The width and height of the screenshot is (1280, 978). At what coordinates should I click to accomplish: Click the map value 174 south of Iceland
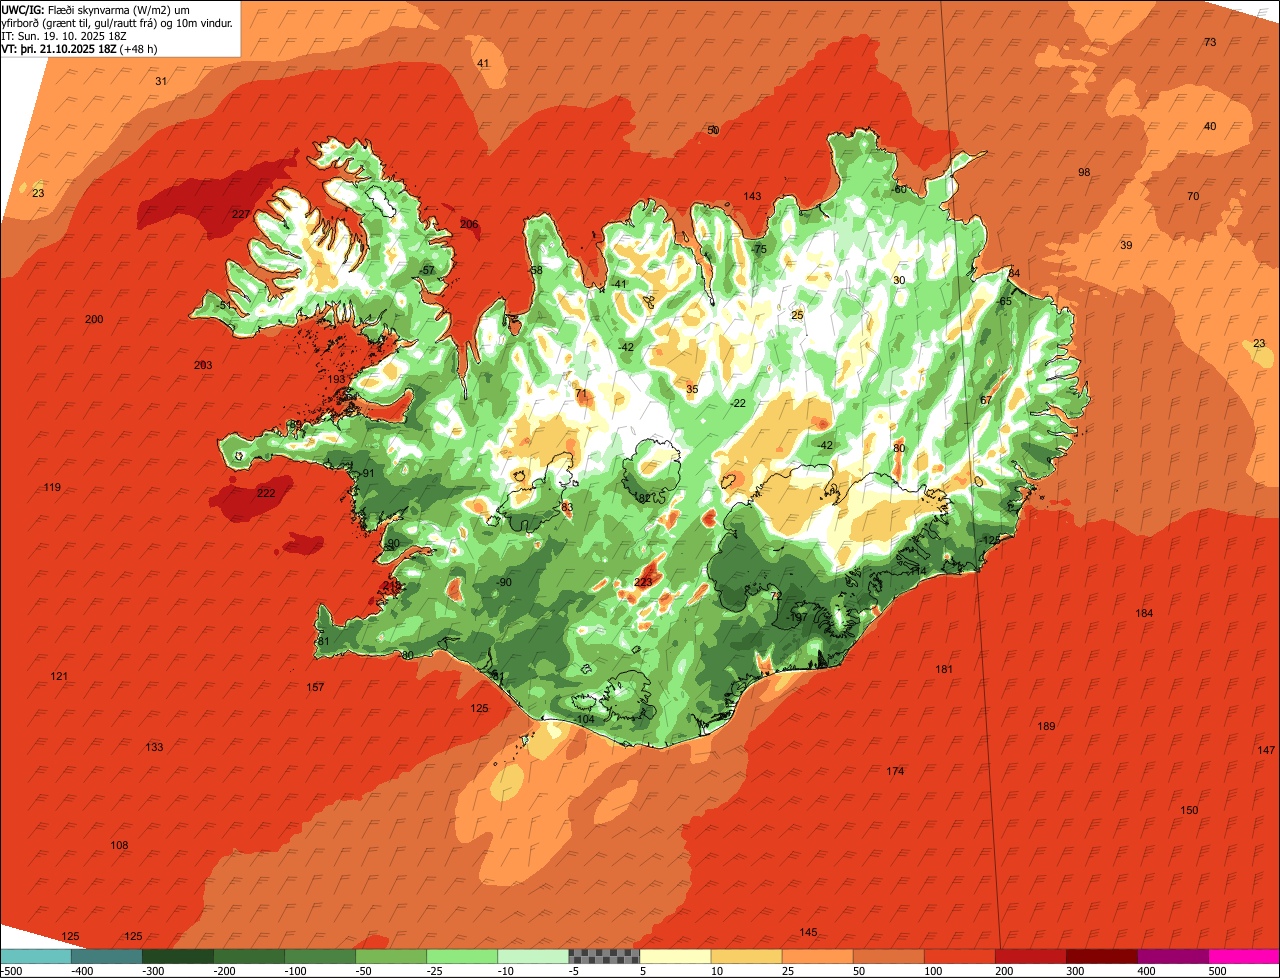point(895,771)
